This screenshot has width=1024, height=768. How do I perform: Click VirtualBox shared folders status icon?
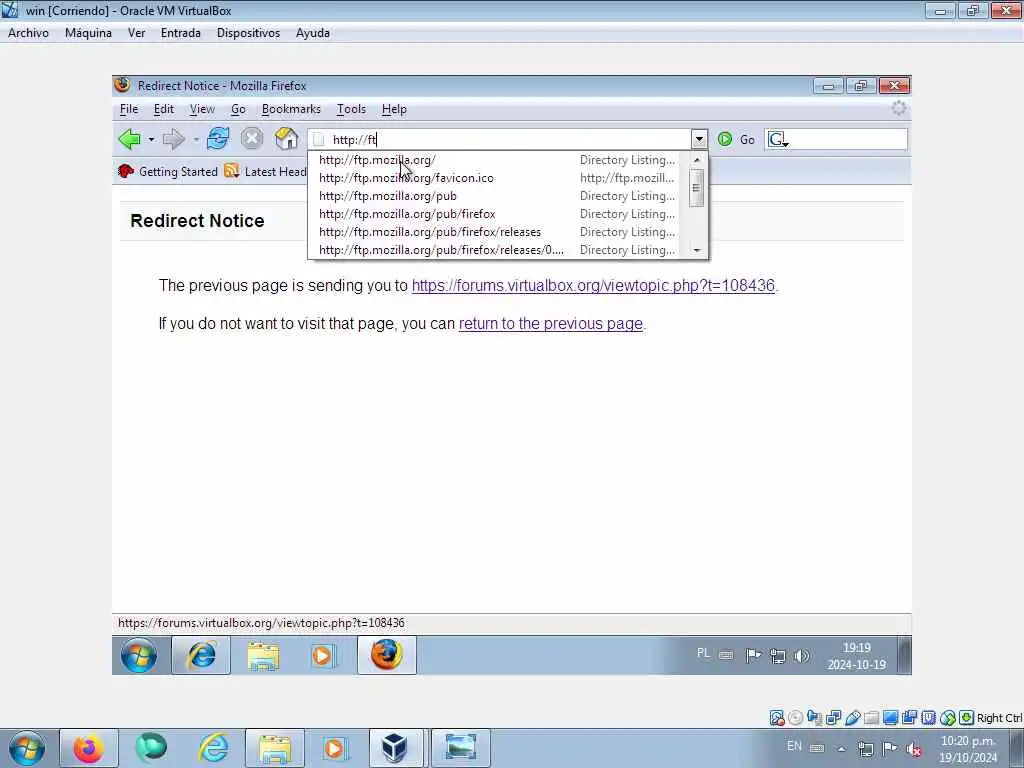tap(872, 718)
